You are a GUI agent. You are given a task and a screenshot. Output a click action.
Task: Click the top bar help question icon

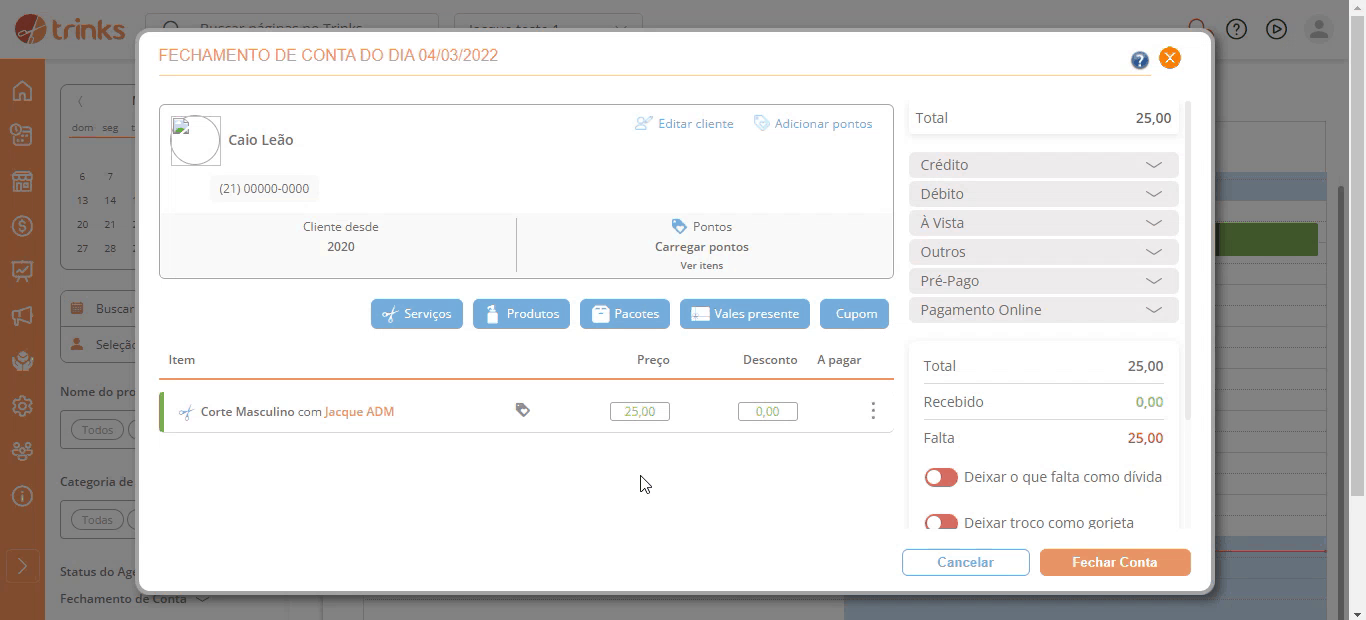pyautogui.click(x=1237, y=29)
